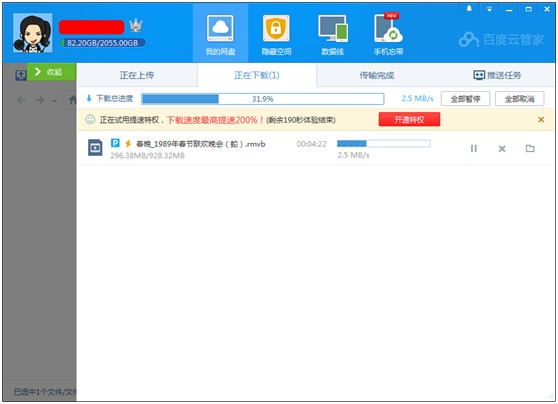Switch to the 传输完成 tab
The height and width of the screenshot is (404, 558).
click(377, 75)
